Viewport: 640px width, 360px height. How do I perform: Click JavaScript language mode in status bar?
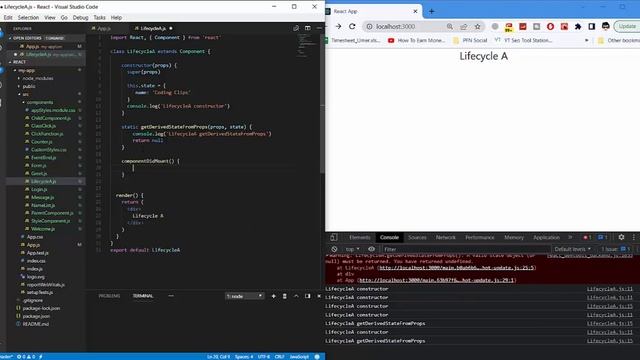299,357
